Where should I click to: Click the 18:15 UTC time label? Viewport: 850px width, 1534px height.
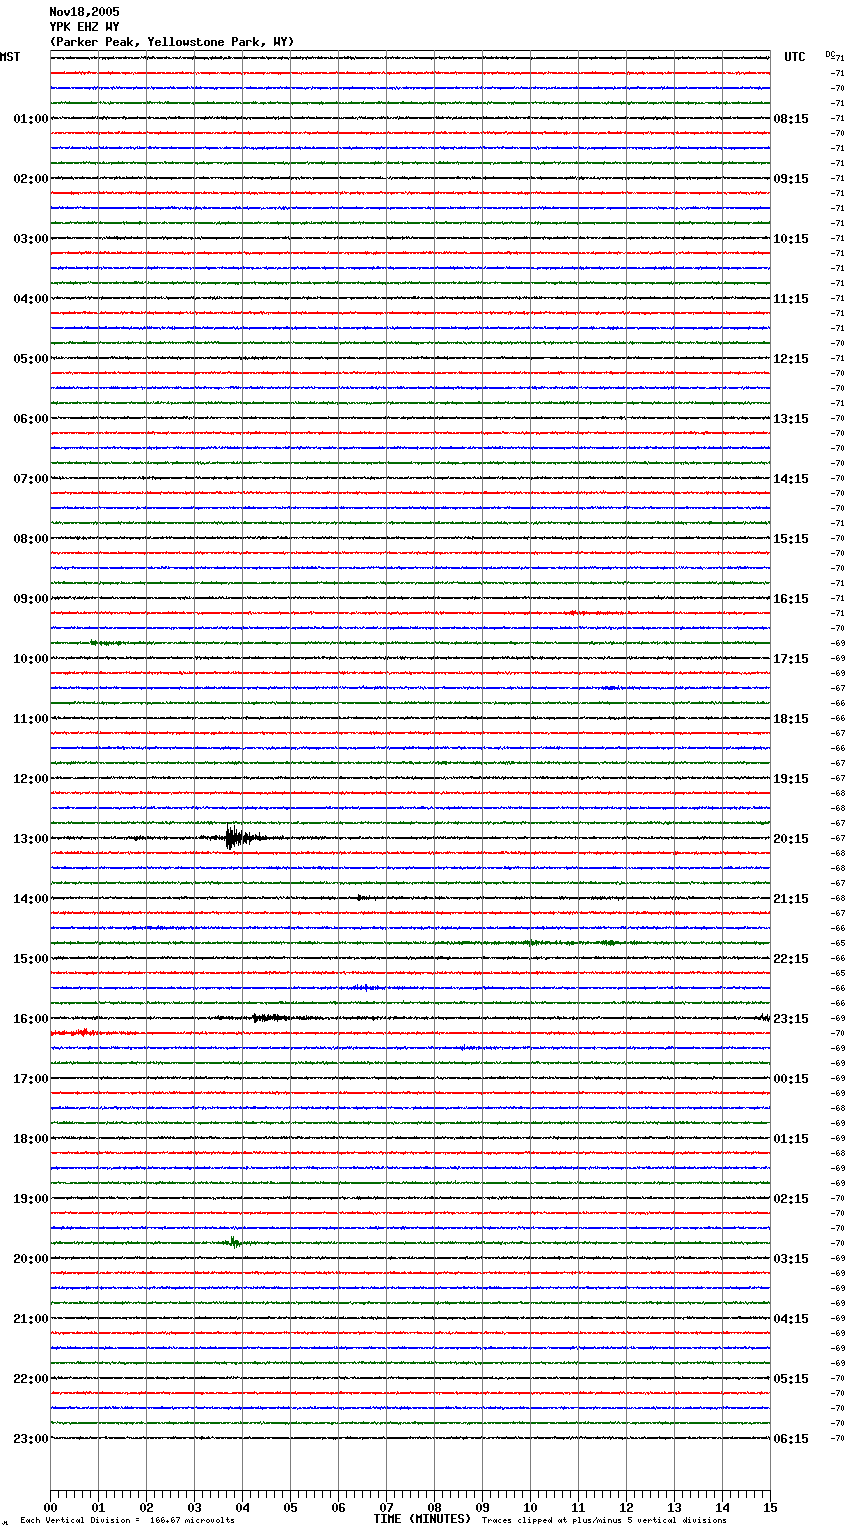[x=791, y=719]
